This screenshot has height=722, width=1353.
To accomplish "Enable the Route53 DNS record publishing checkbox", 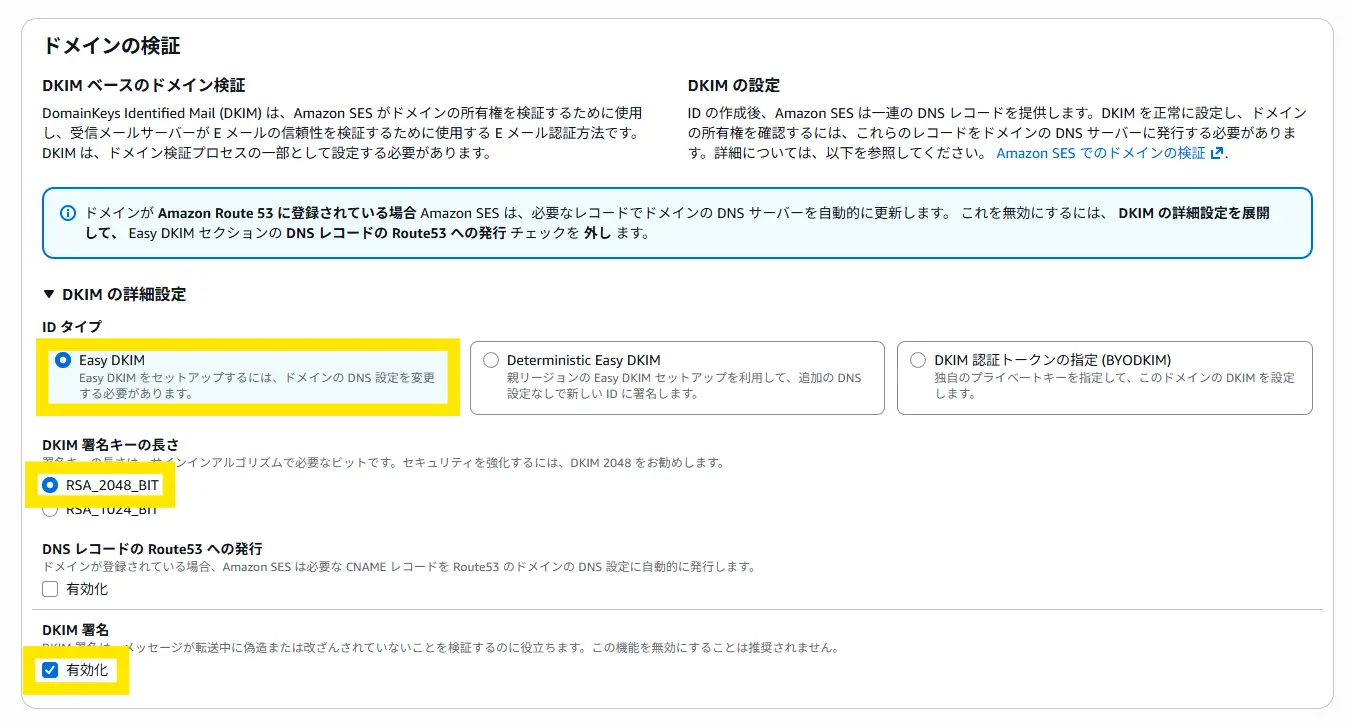I will [50, 589].
